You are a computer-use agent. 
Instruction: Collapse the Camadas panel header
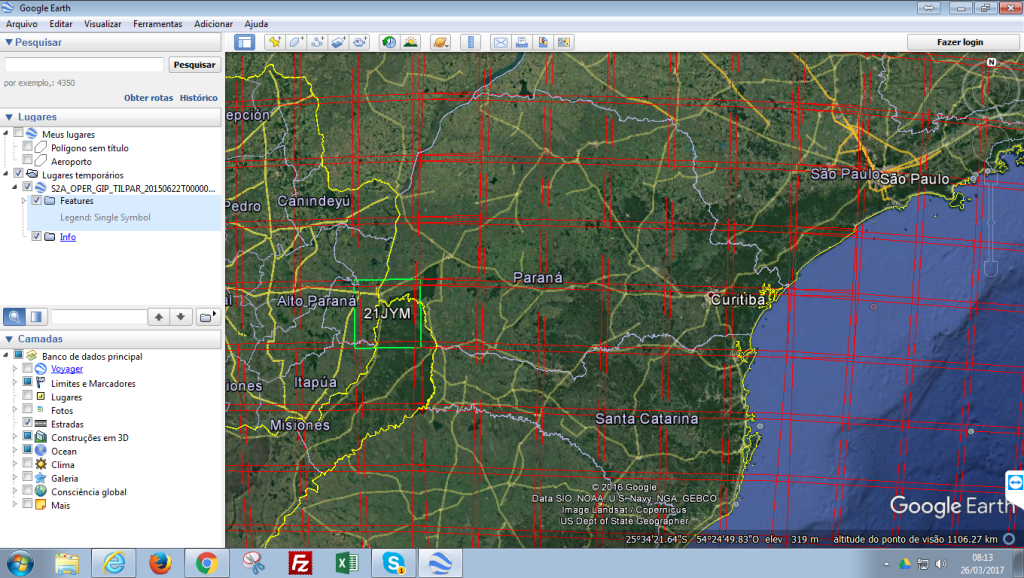coord(10,339)
